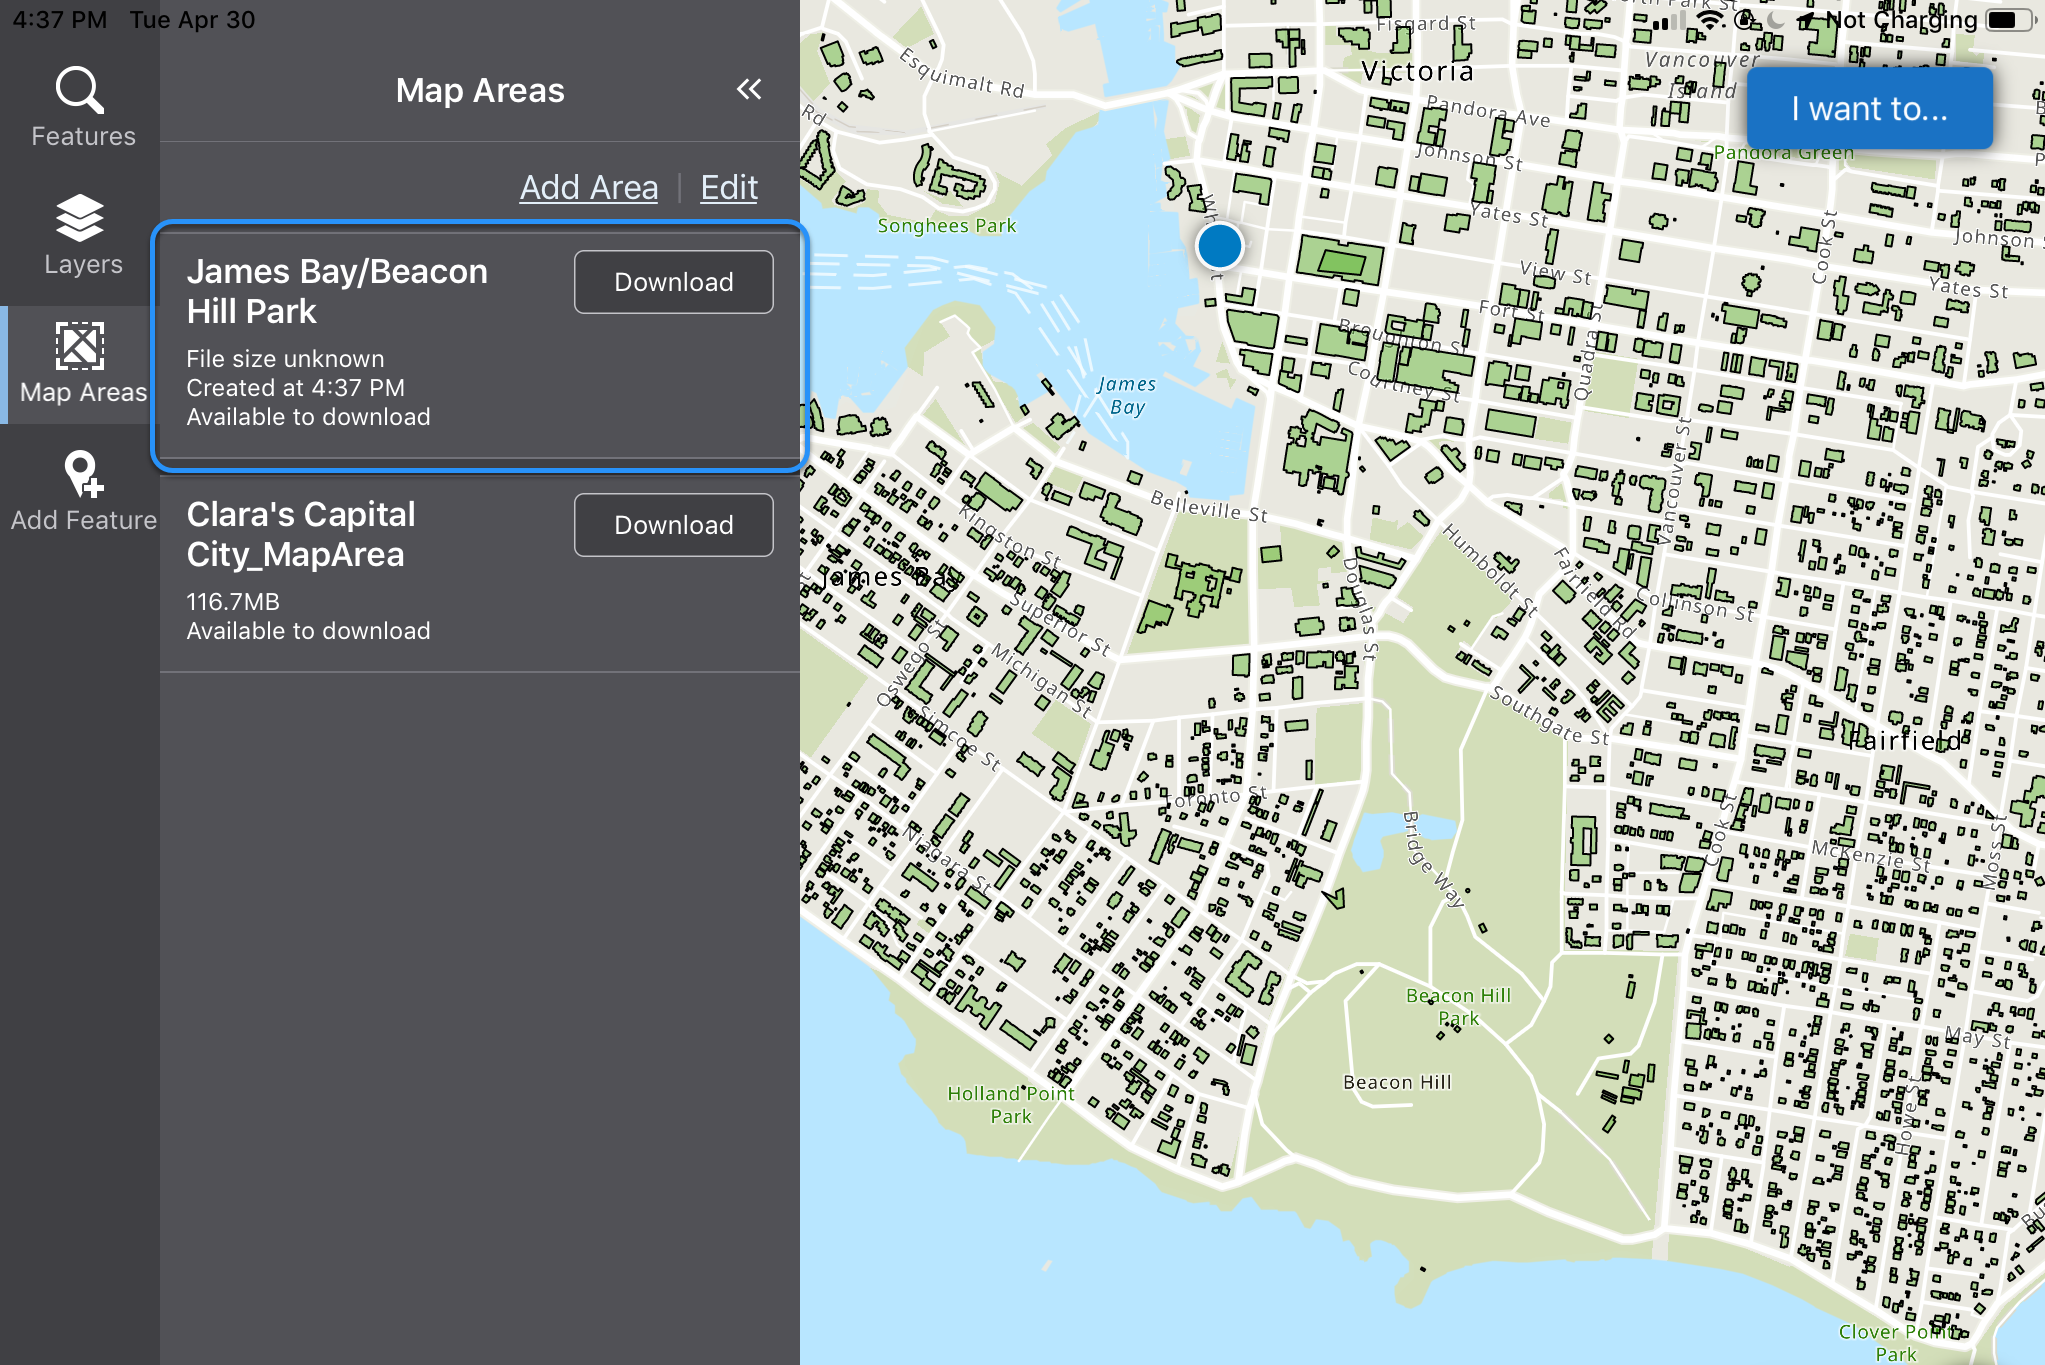Click the Victoria city label on map

pyautogui.click(x=1418, y=71)
